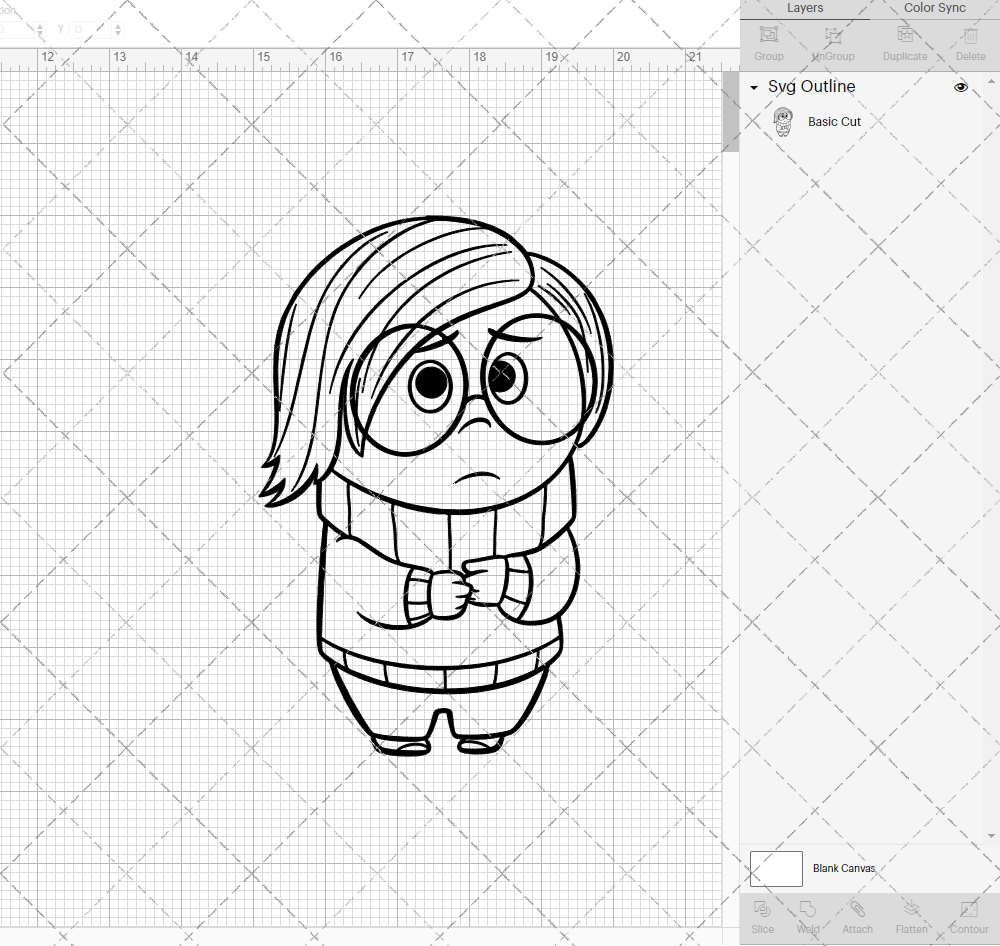1000x946 pixels.
Task: Click the Blank Canvas label
Action: (844, 868)
